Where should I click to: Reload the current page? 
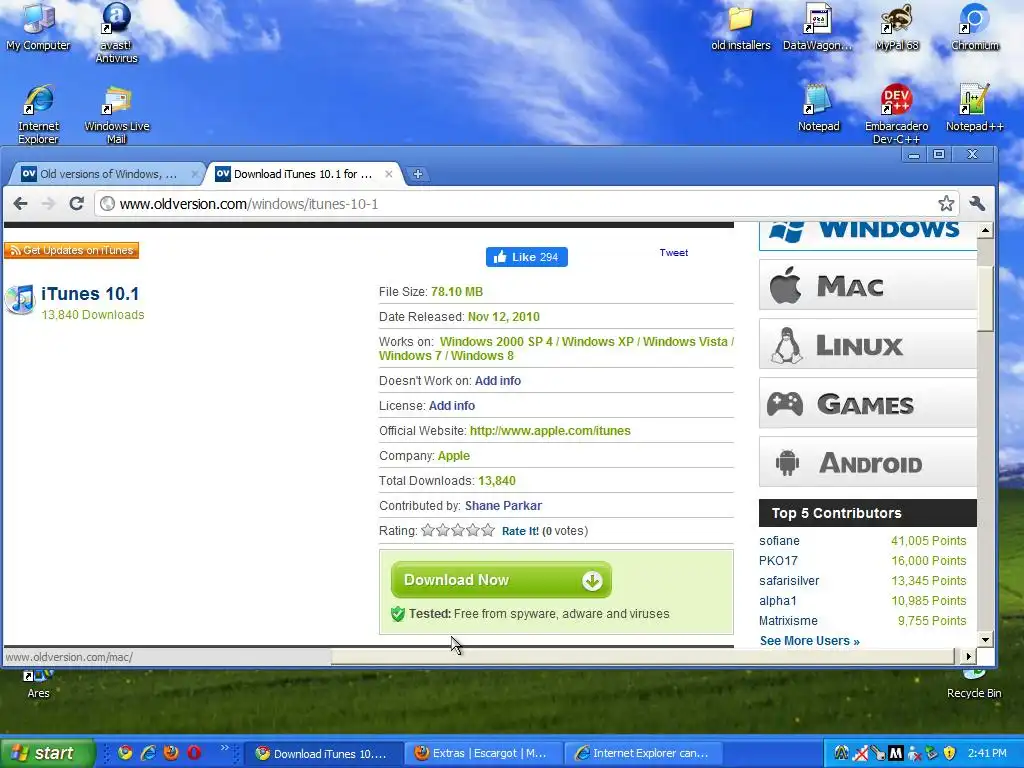click(x=76, y=204)
